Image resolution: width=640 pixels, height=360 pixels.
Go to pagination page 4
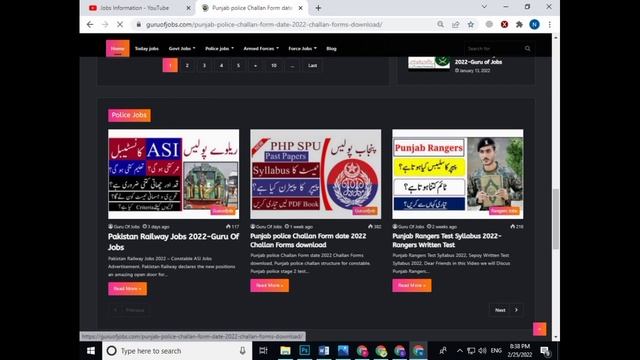click(x=222, y=65)
